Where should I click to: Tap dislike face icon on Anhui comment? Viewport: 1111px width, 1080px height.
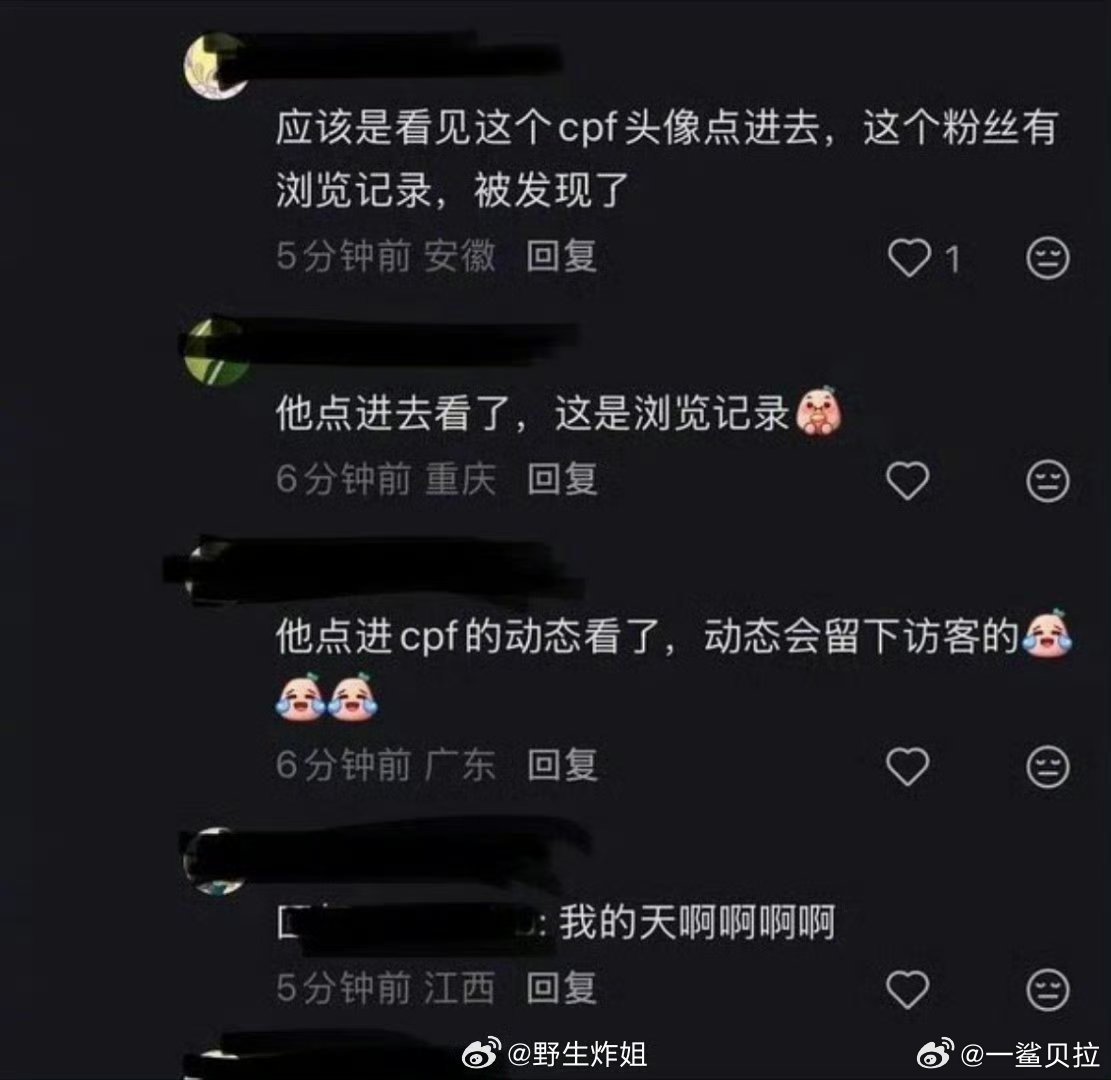click(1047, 257)
